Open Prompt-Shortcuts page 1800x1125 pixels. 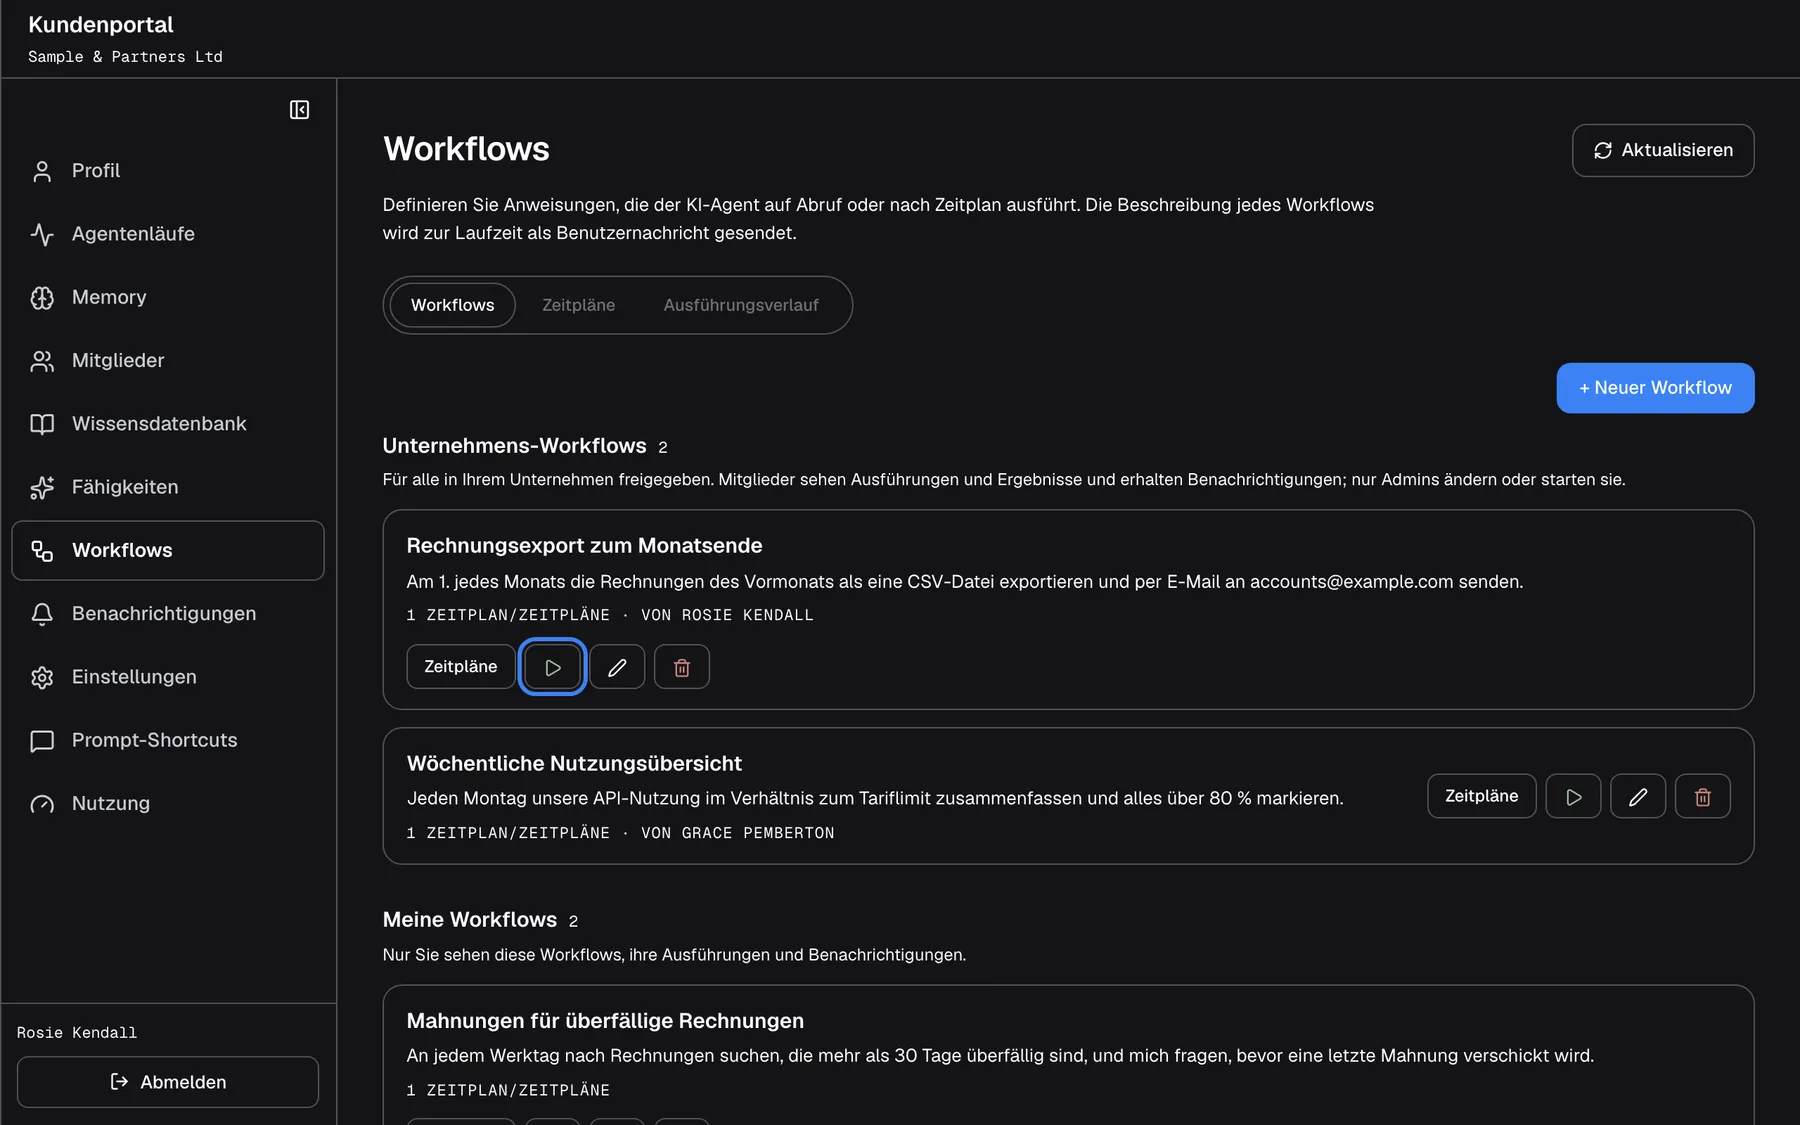tap(168, 740)
